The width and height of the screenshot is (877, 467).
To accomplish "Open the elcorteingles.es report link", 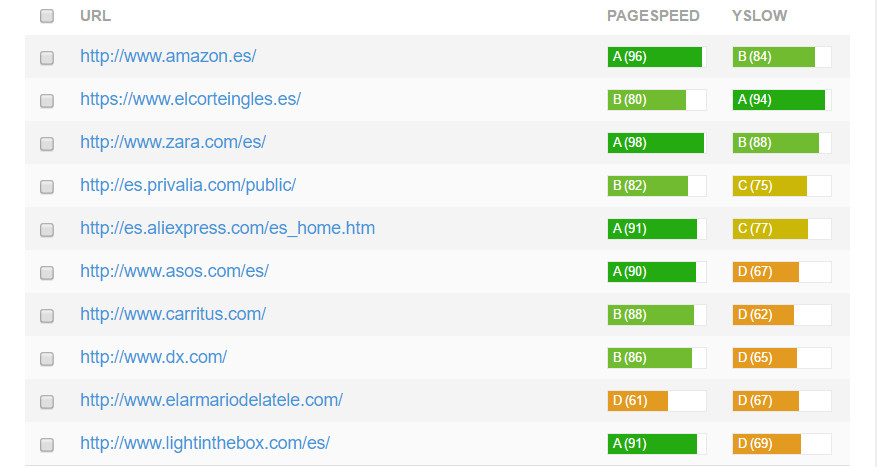I will [x=190, y=99].
